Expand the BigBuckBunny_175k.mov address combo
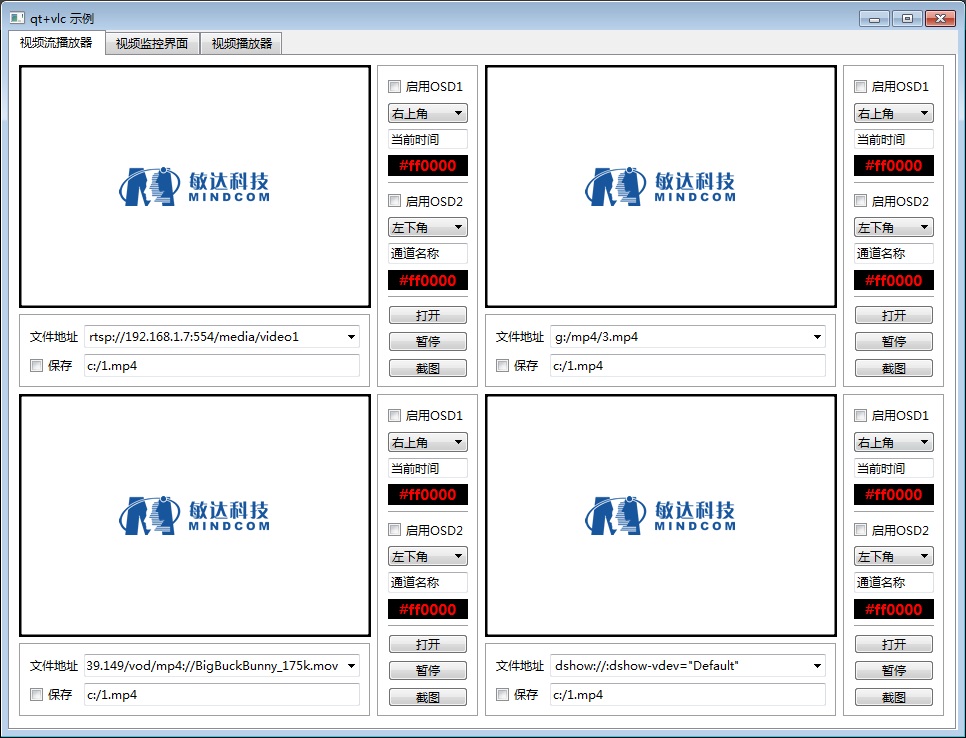966x738 pixels. click(351, 666)
